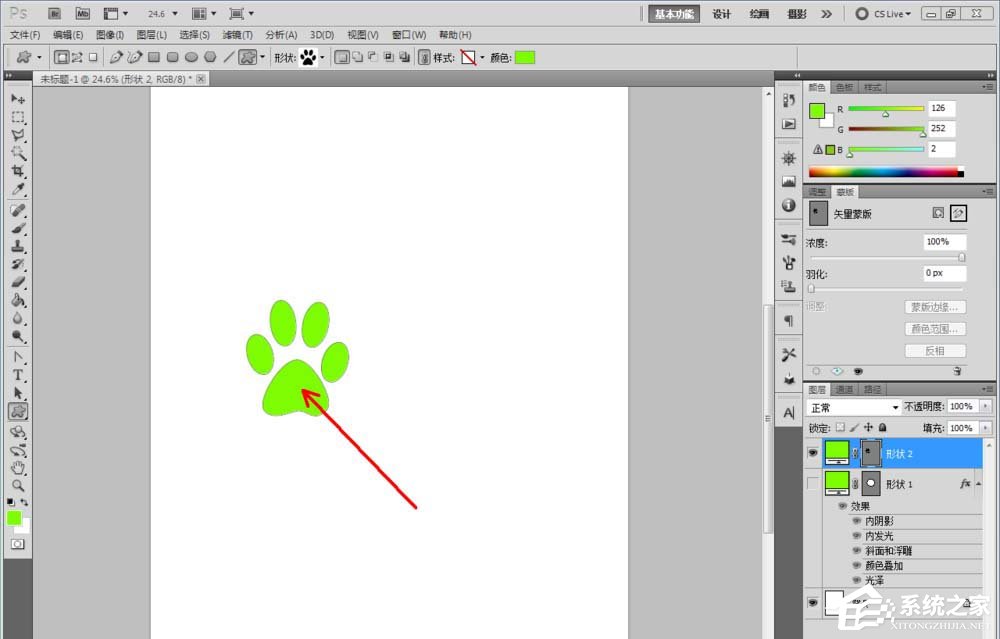Image resolution: width=1000 pixels, height=639 pixels.
Task: Toggle 光泽 effect visibility
Action: coord(857,580)
